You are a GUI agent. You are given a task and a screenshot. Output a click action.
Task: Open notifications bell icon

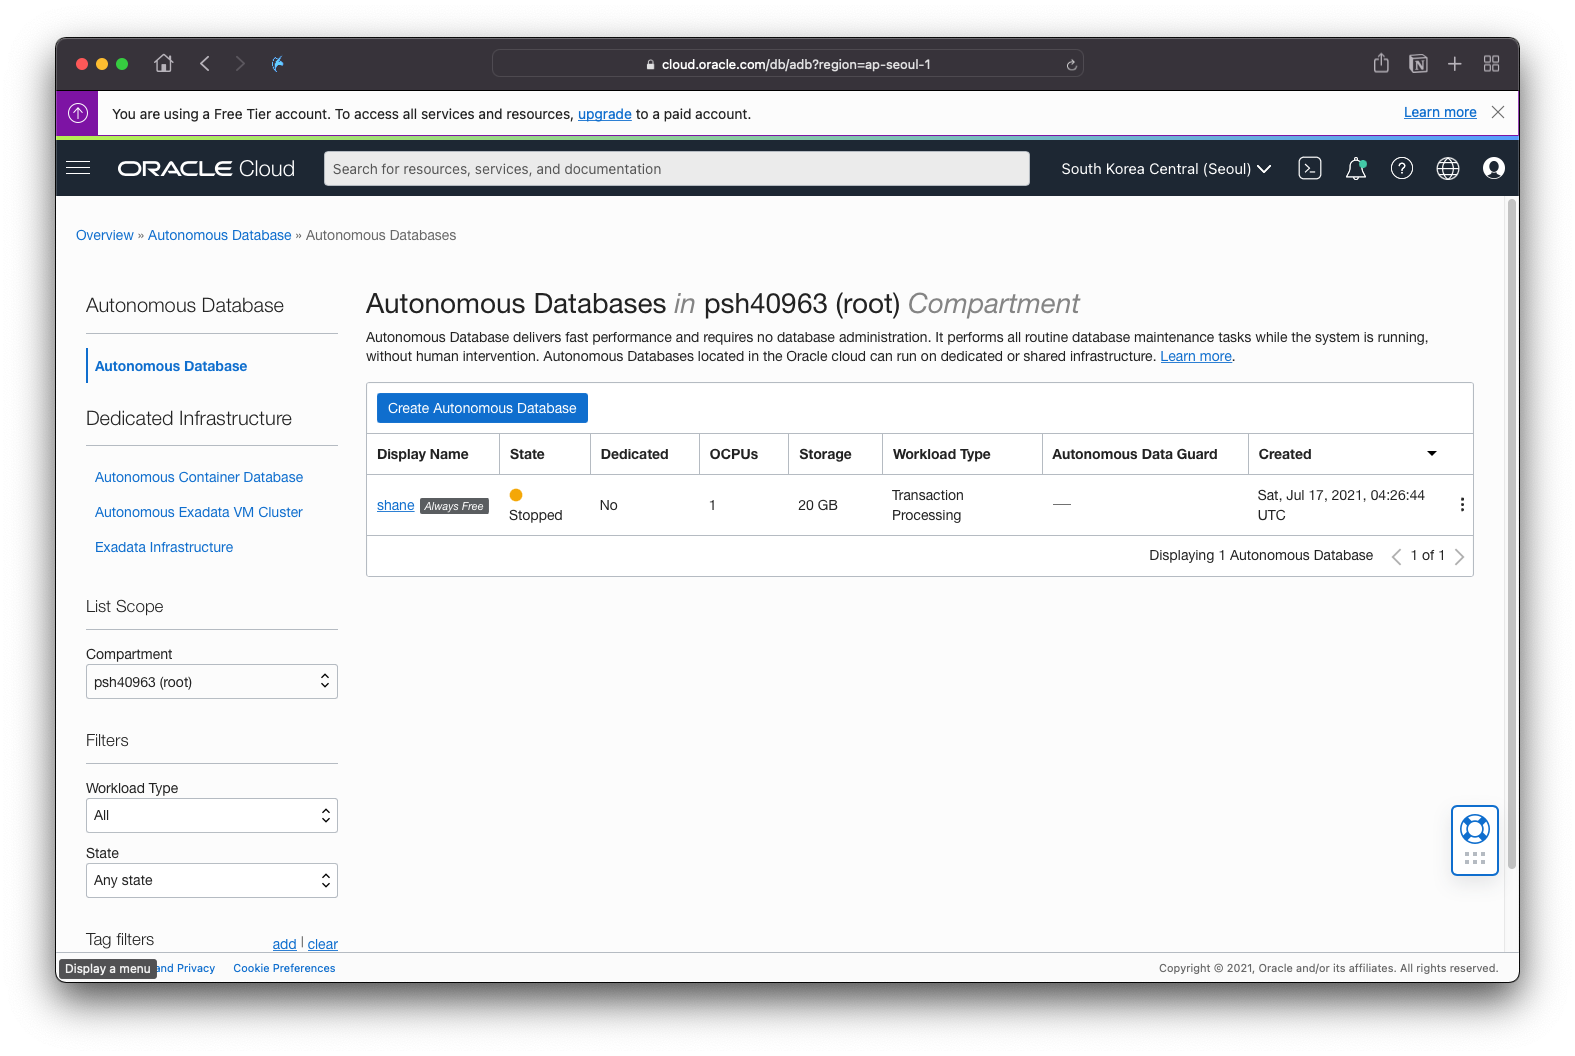click(1356, 168)
